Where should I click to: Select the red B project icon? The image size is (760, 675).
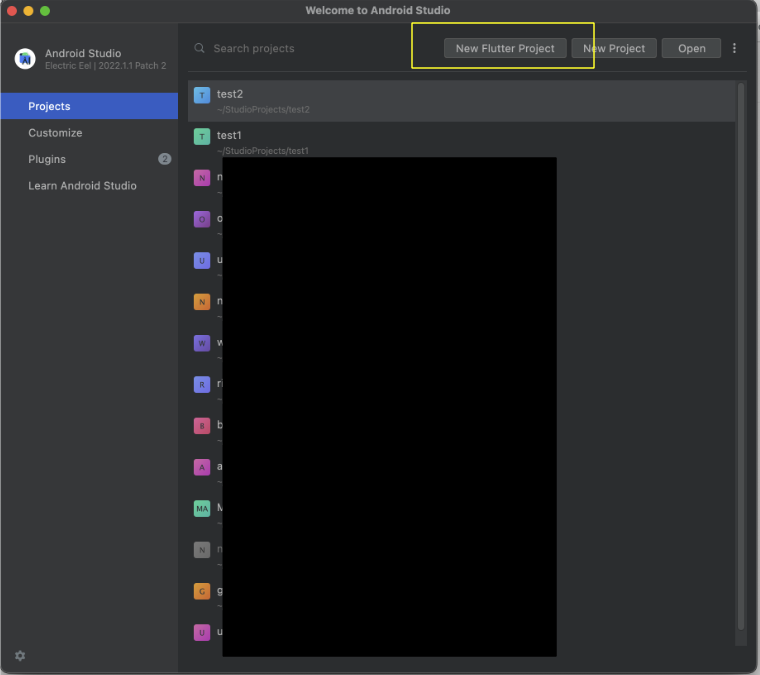(202, 426)
